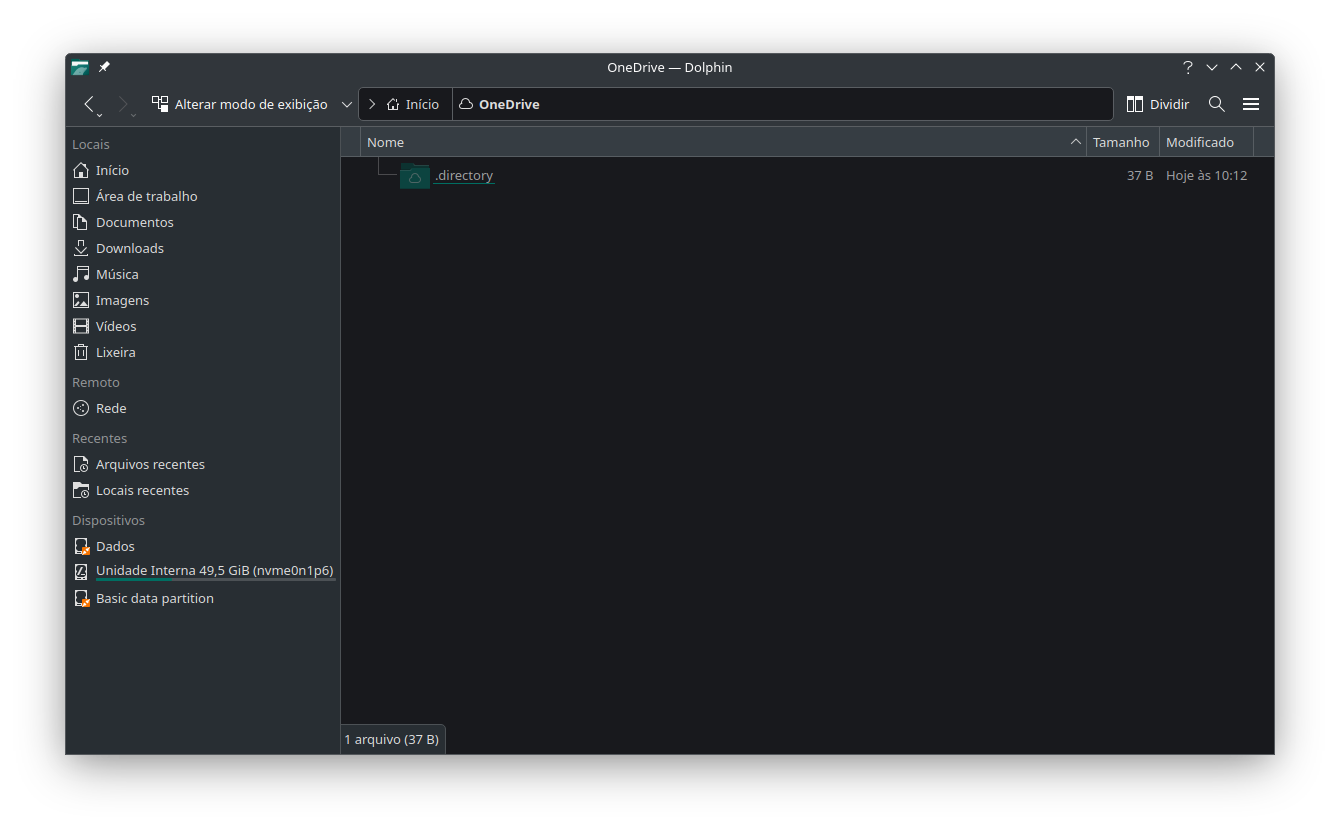
Task: Open Área de trabalho in sidebar
Action: pos(203,196)
